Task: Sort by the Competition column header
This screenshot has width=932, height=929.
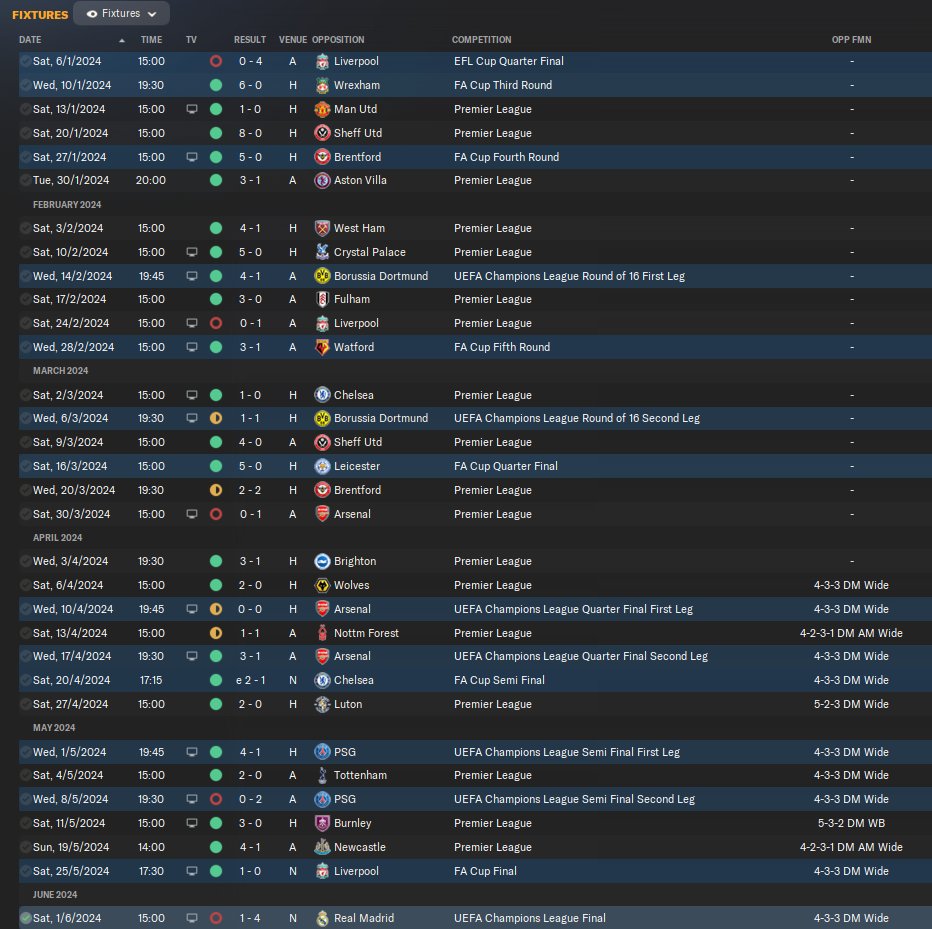Action: point(481,40)
